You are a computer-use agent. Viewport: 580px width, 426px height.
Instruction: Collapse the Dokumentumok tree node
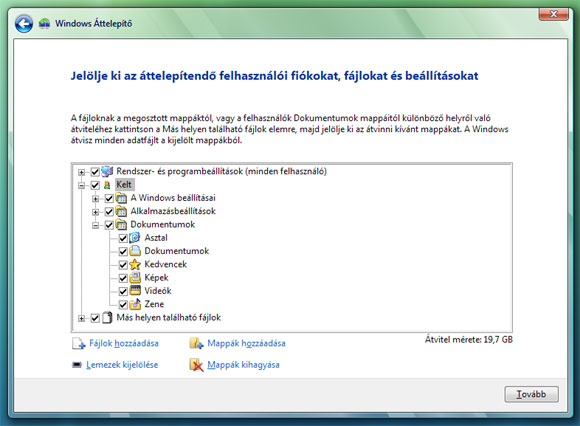pyautogui.click(x=95, y=225)
